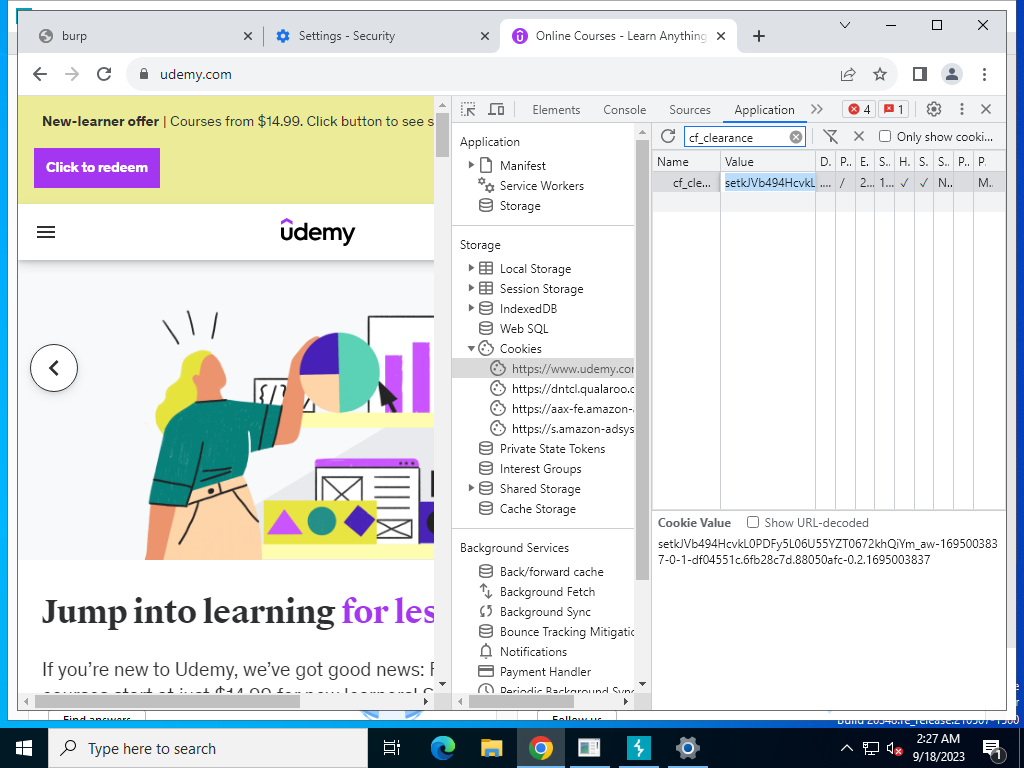Open the Windows Start button
This screenshot has width=1024, height=768.
pyautogui.click(x=24, y=748)
